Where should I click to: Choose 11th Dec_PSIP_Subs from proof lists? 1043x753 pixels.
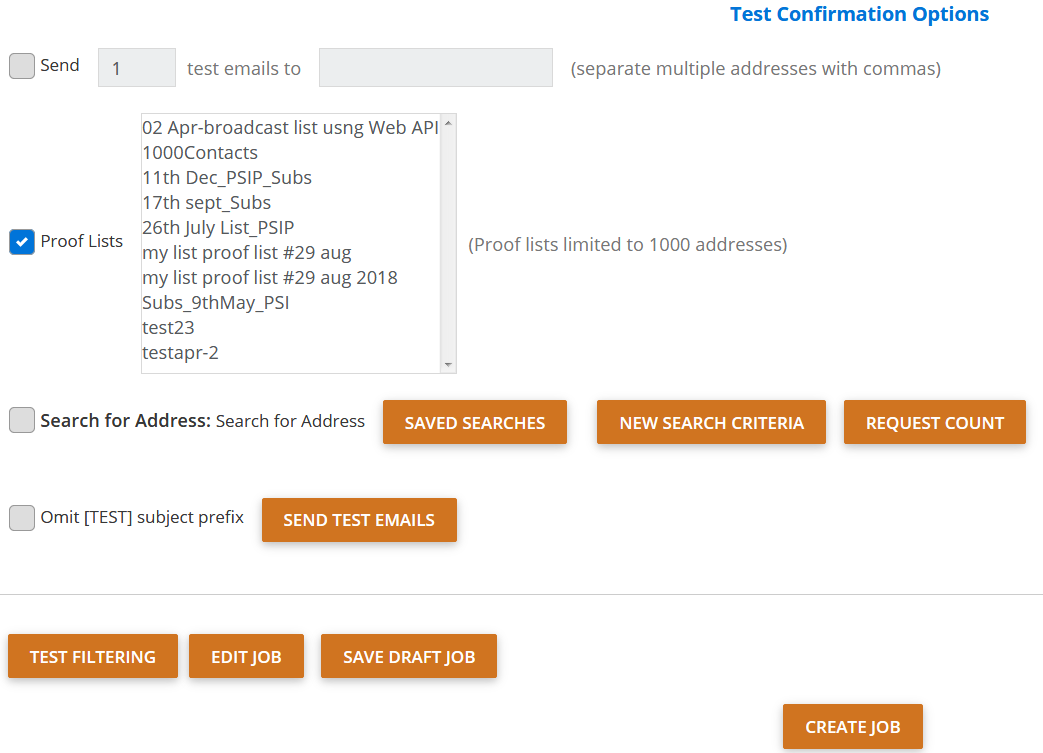click(291, 178)
